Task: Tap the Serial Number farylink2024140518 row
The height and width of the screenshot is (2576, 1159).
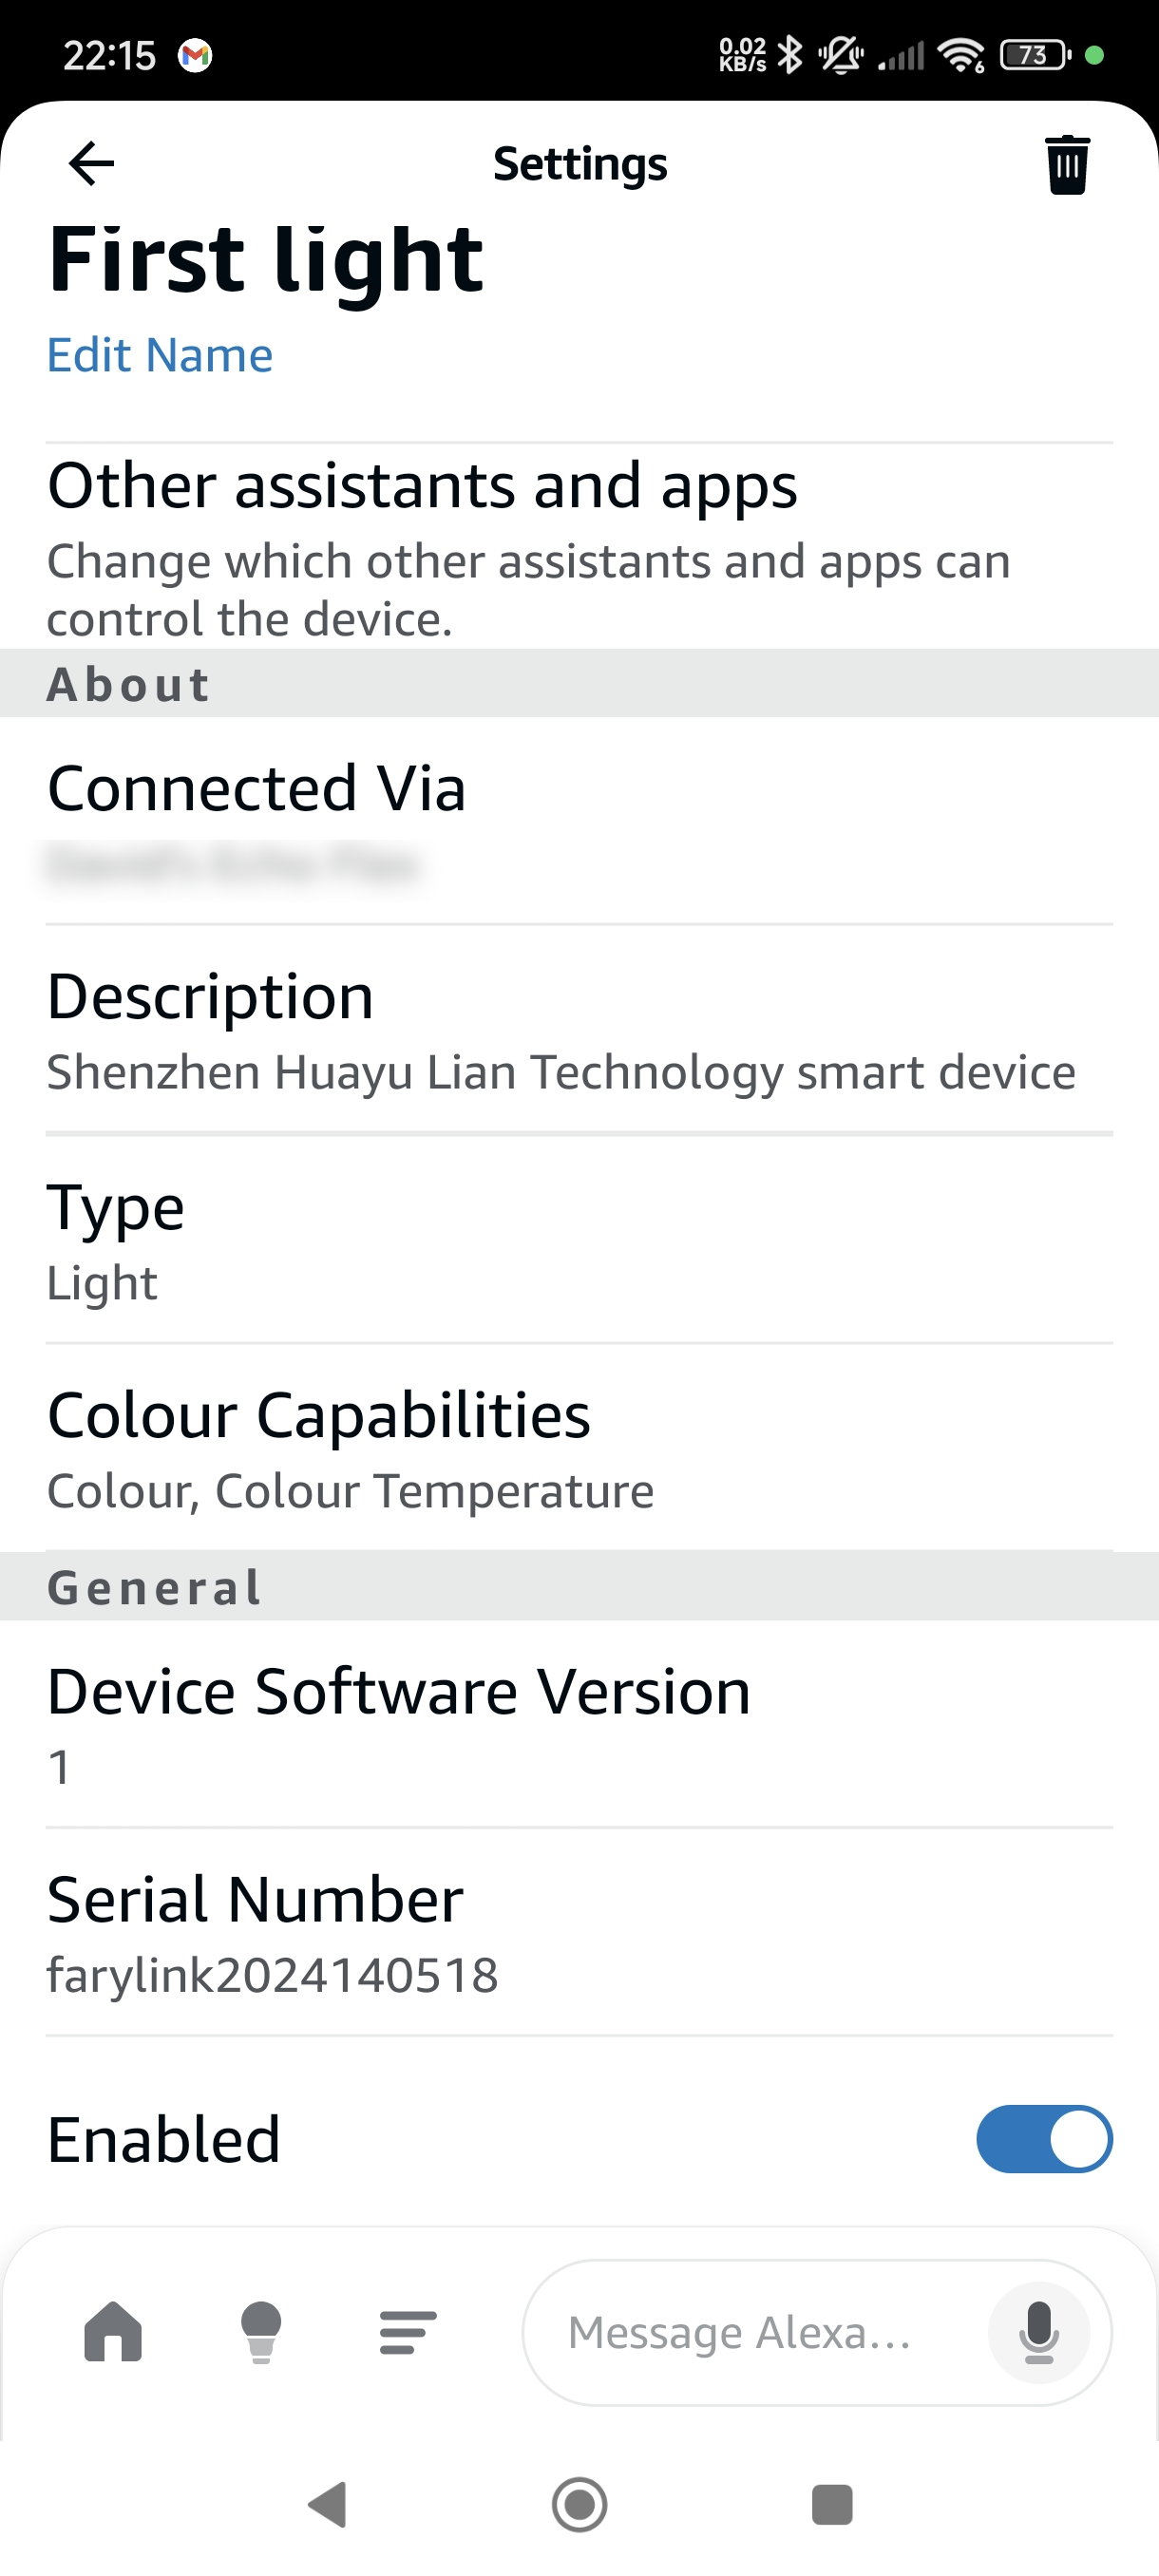Action: (579, 1932)
